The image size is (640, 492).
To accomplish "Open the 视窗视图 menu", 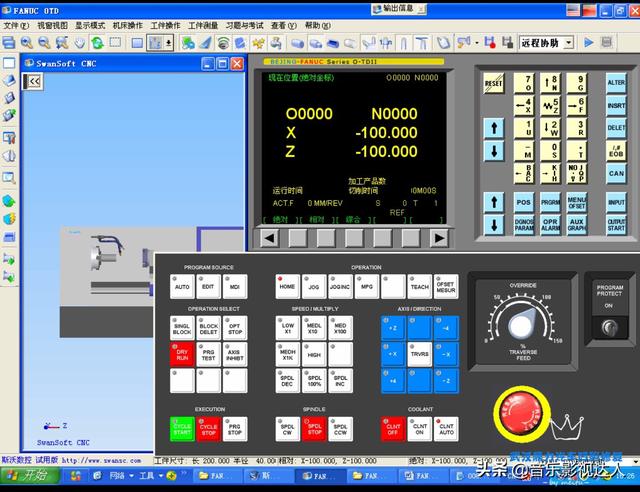I will pyautogui.click(x=52, y=25).
